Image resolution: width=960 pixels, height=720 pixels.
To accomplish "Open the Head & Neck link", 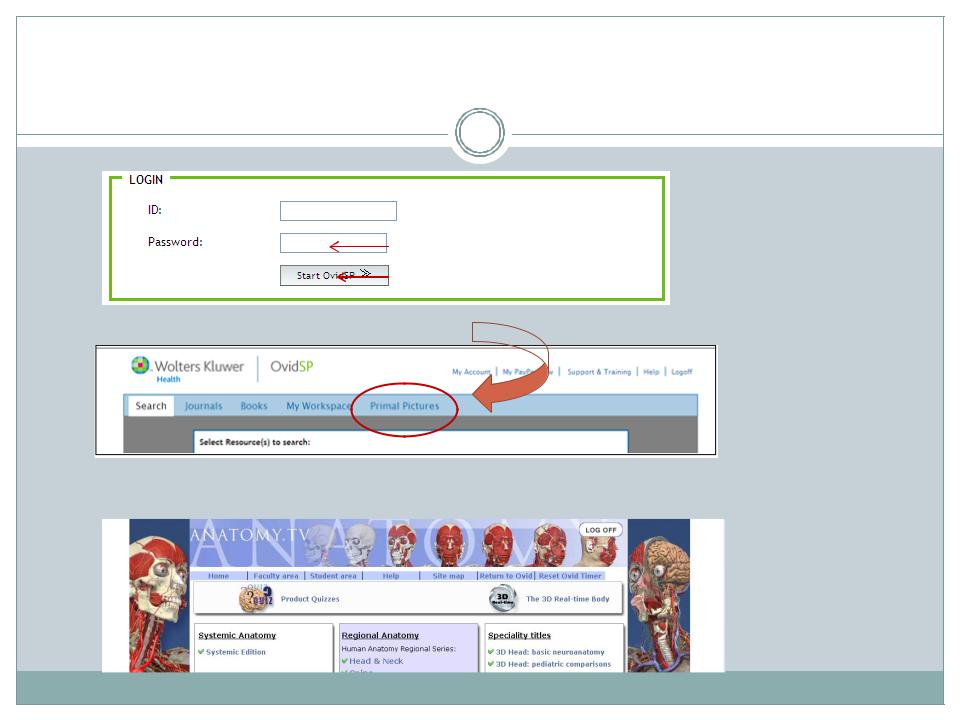I will click(376, 661).
